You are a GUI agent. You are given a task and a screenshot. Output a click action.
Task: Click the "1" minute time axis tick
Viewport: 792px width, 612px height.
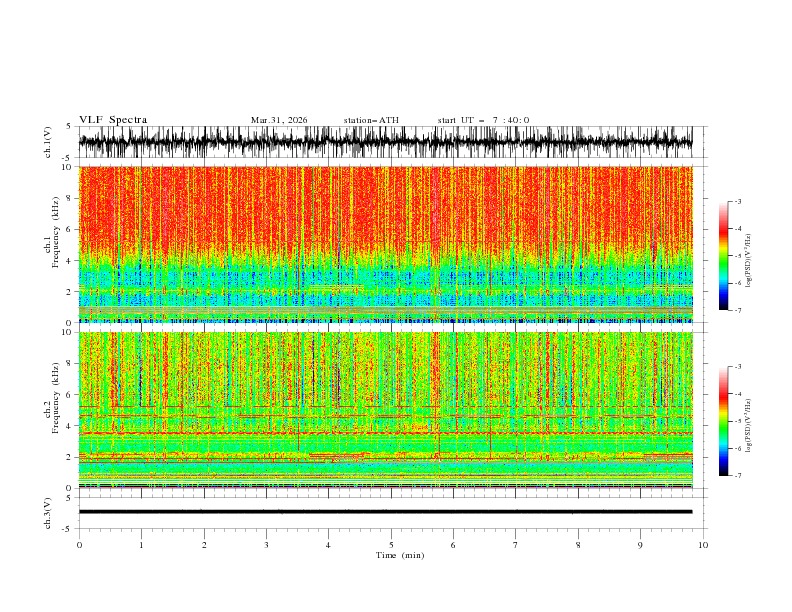tap(141, 545)
